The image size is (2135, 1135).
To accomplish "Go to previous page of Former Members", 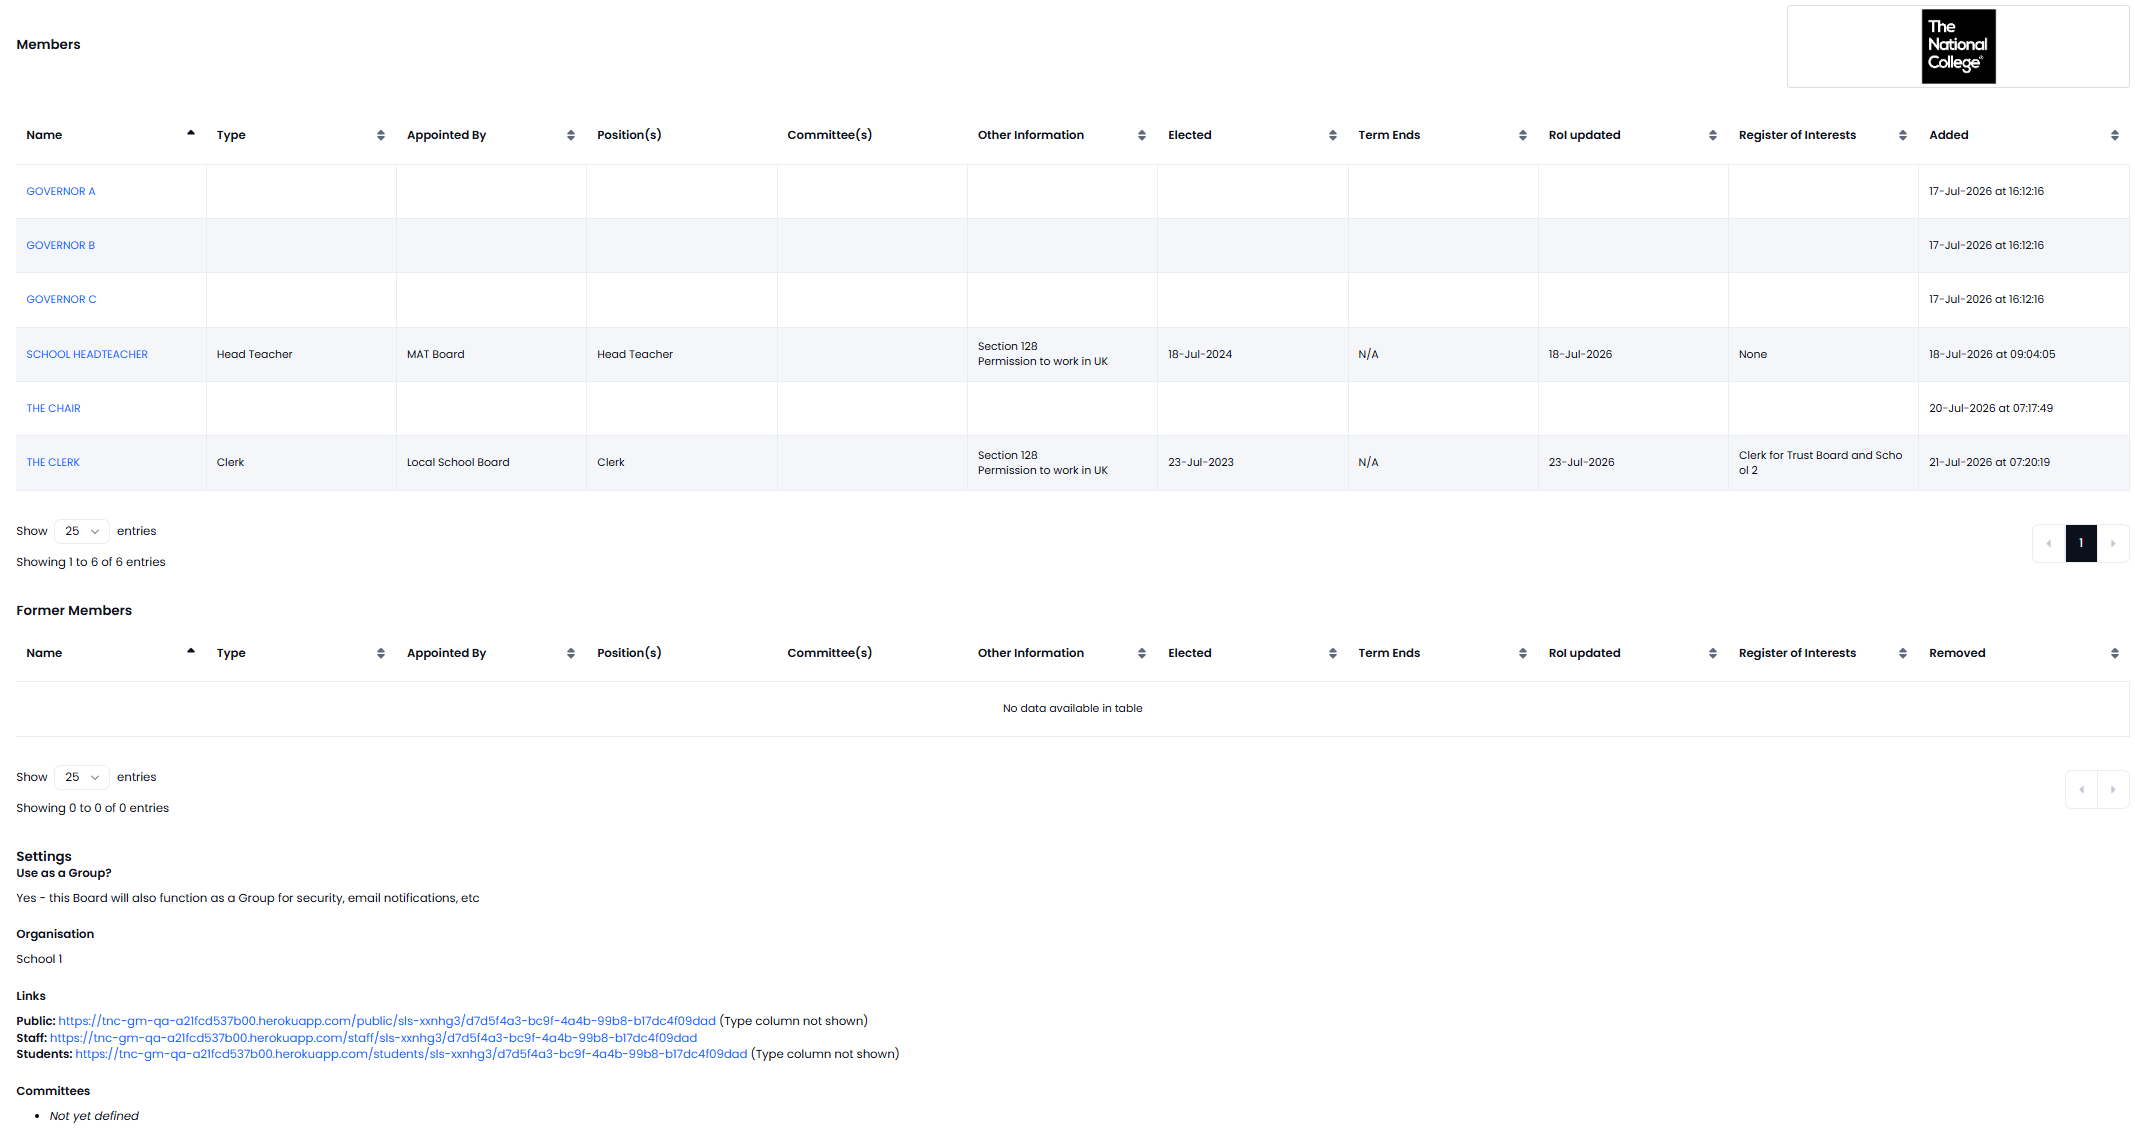I will point(2081,789).
